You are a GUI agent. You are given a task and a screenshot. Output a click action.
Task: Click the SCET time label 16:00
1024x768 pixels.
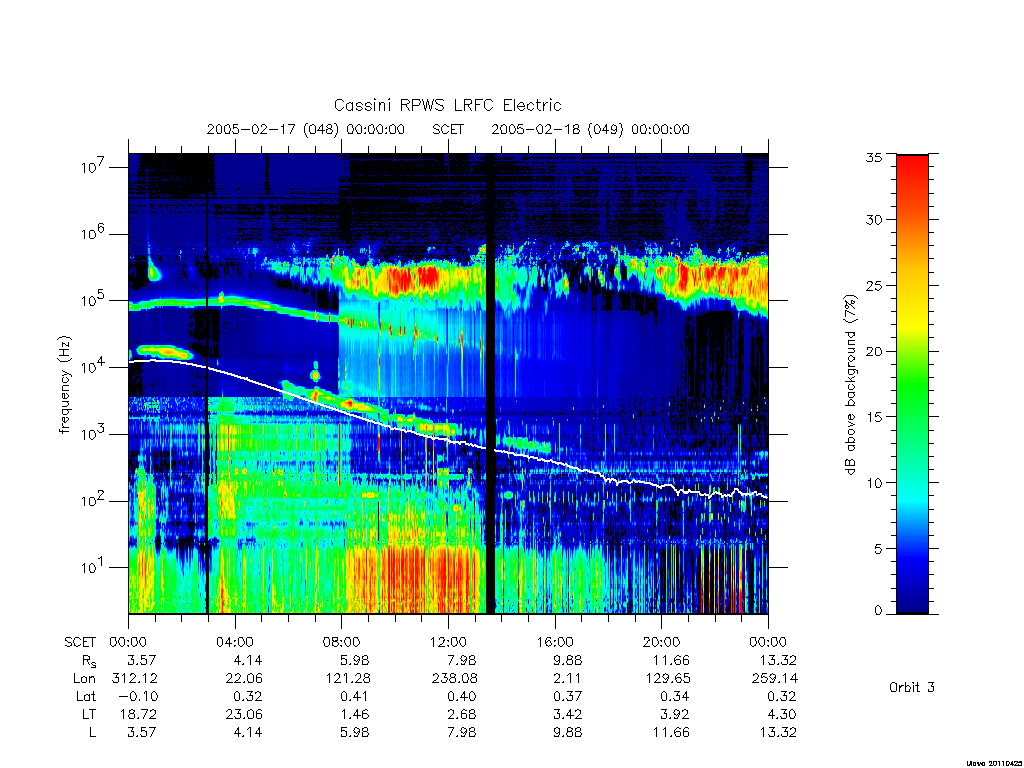[555, 642]
